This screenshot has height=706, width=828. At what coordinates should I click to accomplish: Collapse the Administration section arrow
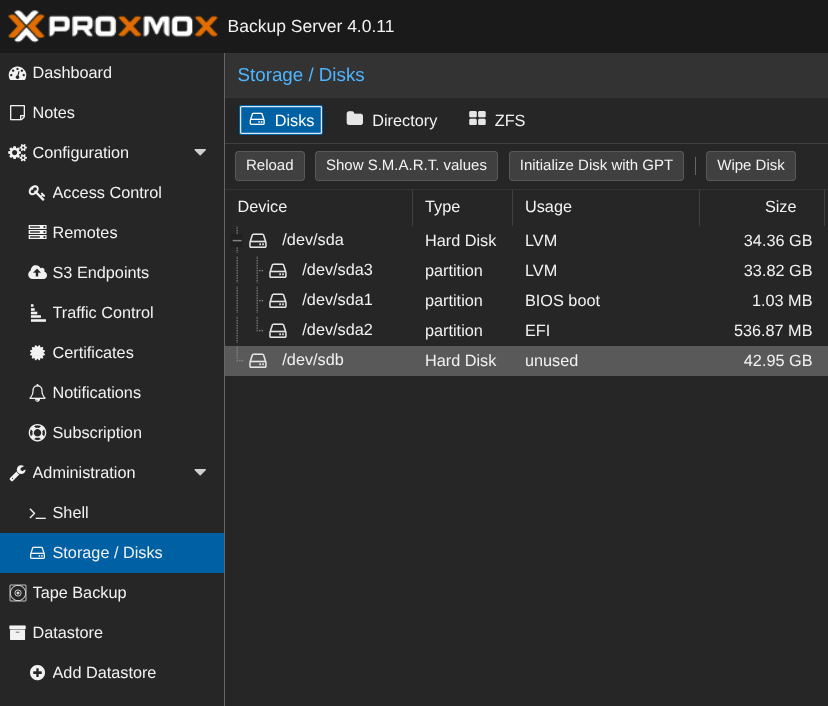coord(200,473)
